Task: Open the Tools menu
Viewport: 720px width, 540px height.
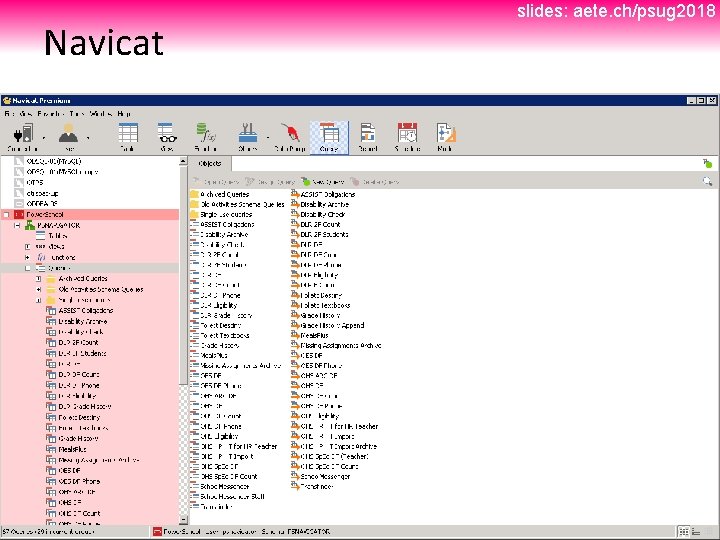Action: coord(77,113)
